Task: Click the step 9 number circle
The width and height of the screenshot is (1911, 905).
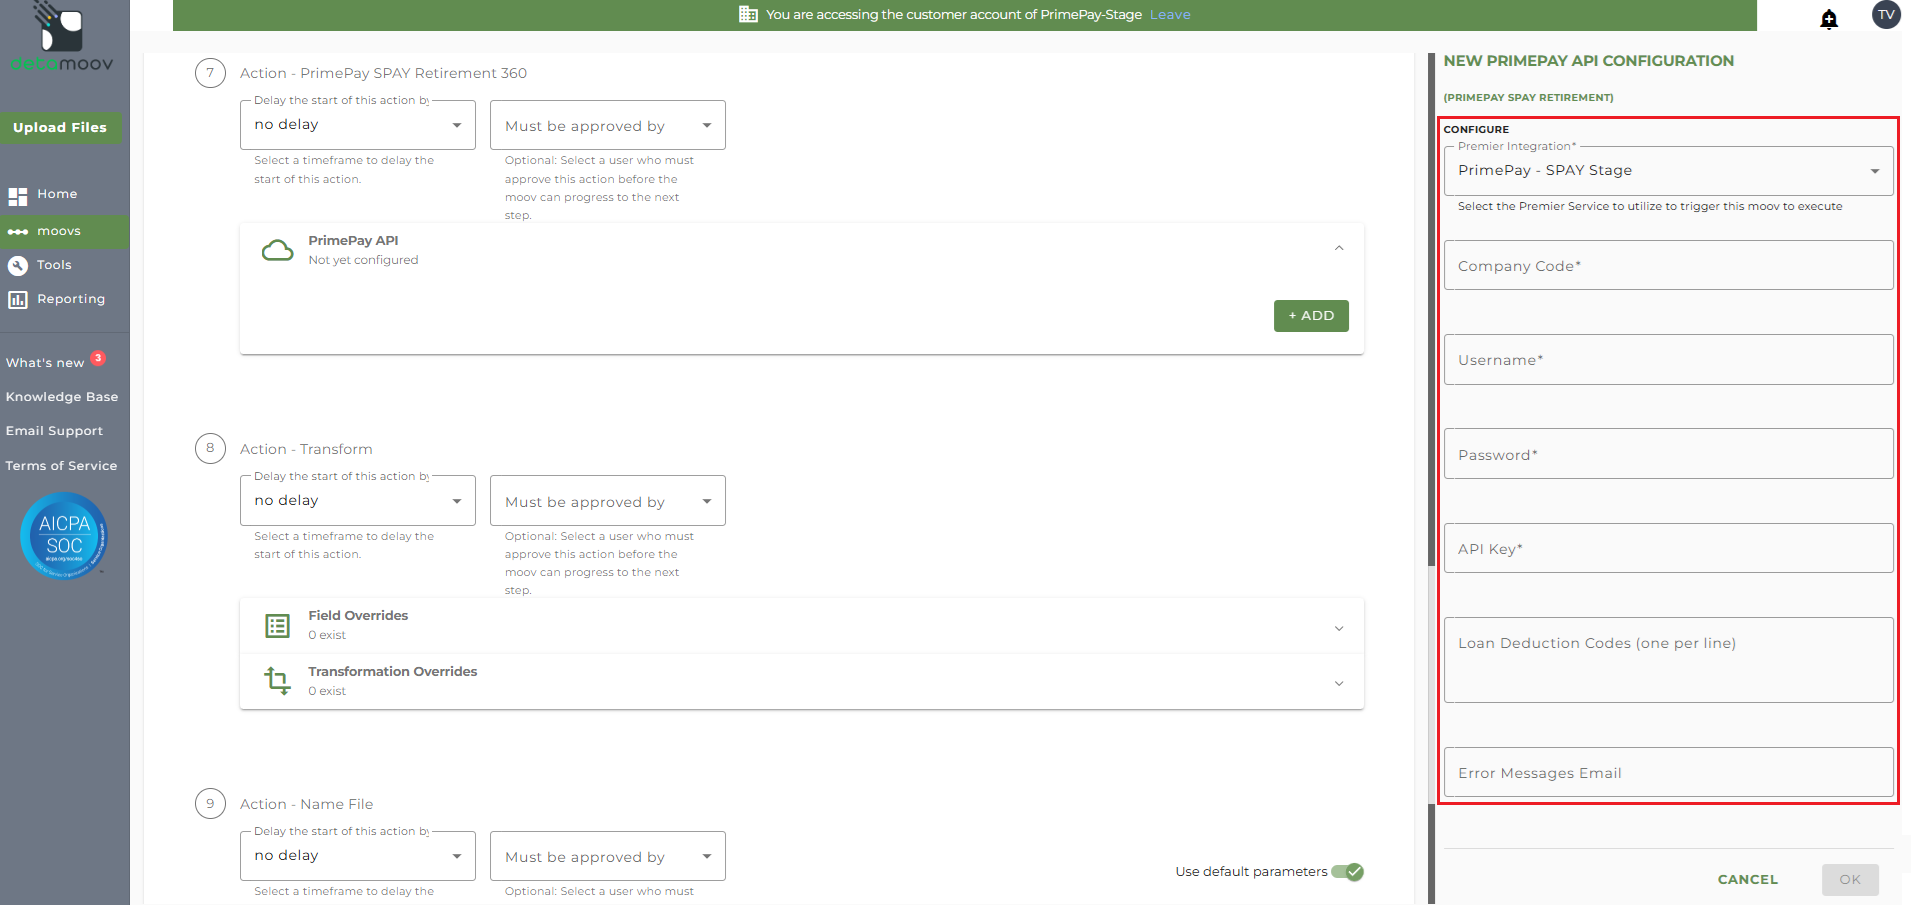Action: click(210, 803)
